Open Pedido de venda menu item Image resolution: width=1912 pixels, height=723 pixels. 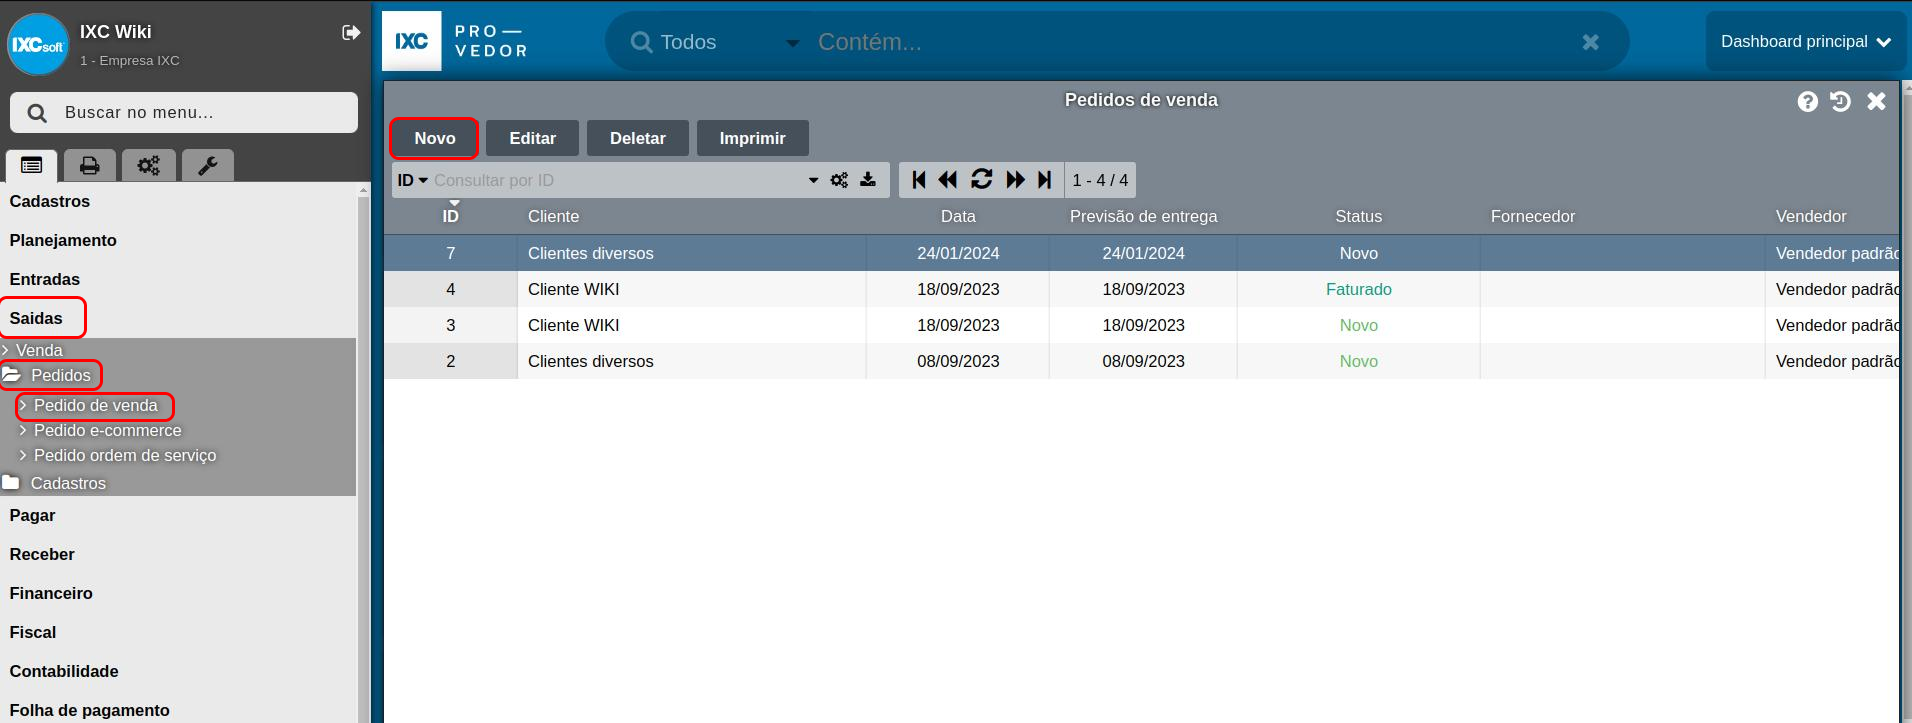[x=95, y=405]
